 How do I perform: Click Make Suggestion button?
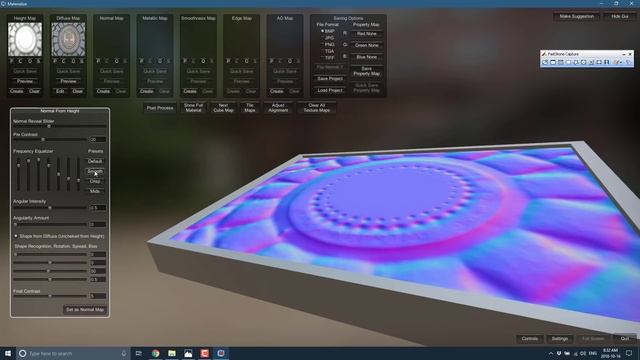[x=576, y=16]
